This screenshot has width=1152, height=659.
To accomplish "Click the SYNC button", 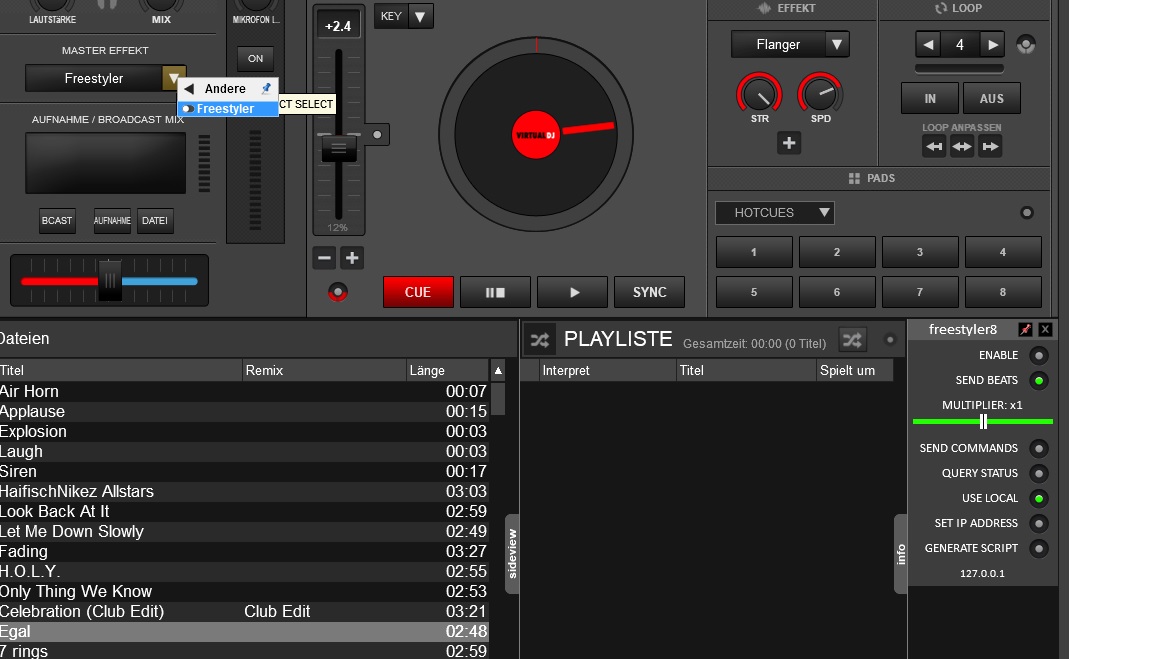I will (649, 292).
